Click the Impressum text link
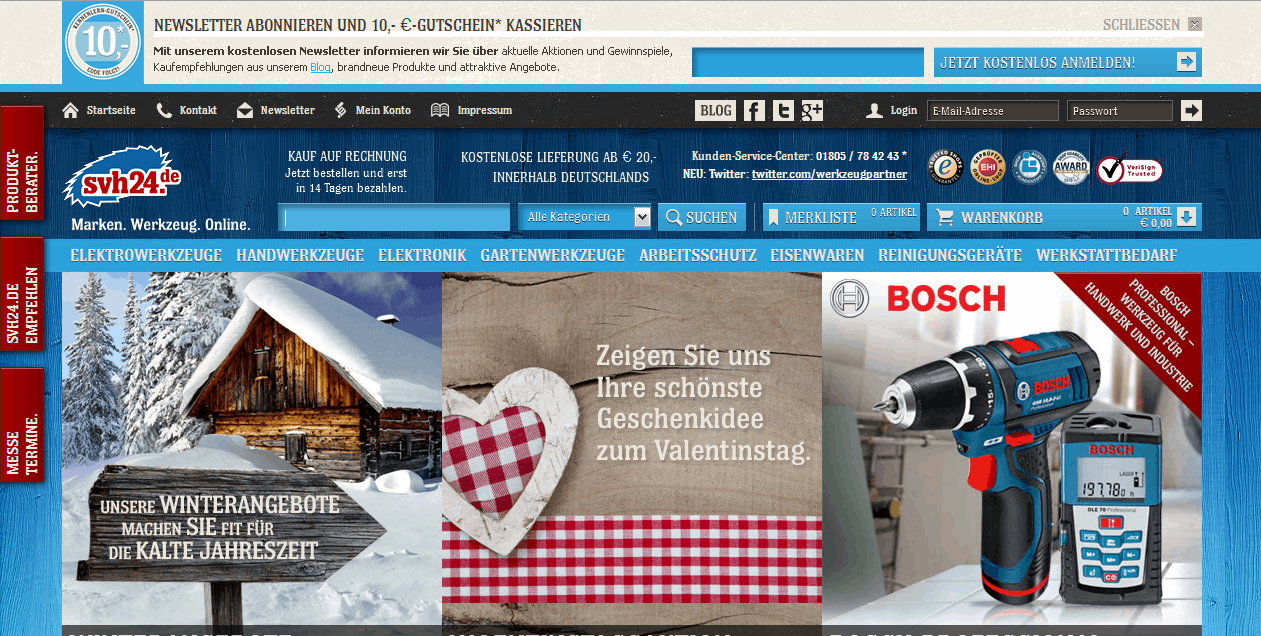Image resolution: width=1261 pixels, height=636 pixels. [485, 110]
